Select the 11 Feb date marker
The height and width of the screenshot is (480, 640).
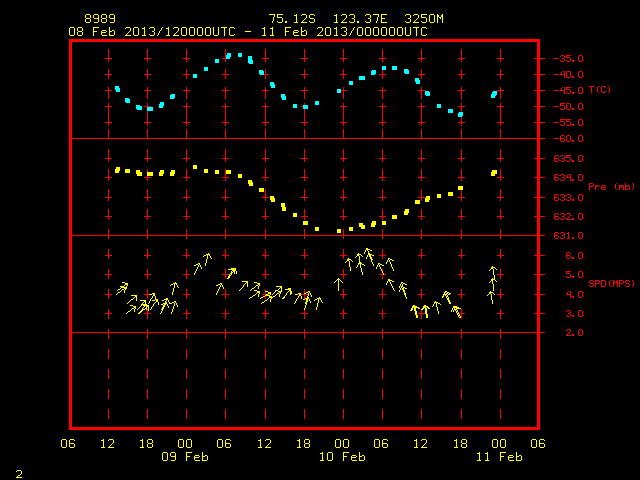[499, 457]
